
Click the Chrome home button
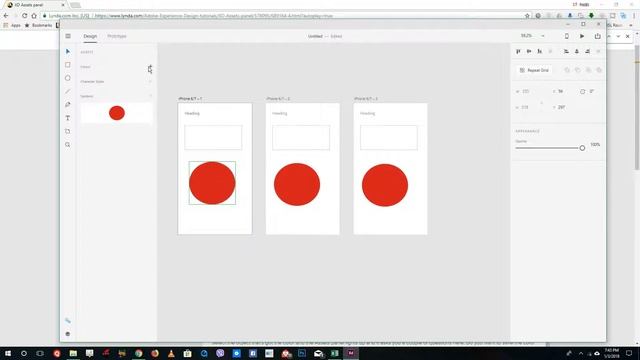point(34,16)
